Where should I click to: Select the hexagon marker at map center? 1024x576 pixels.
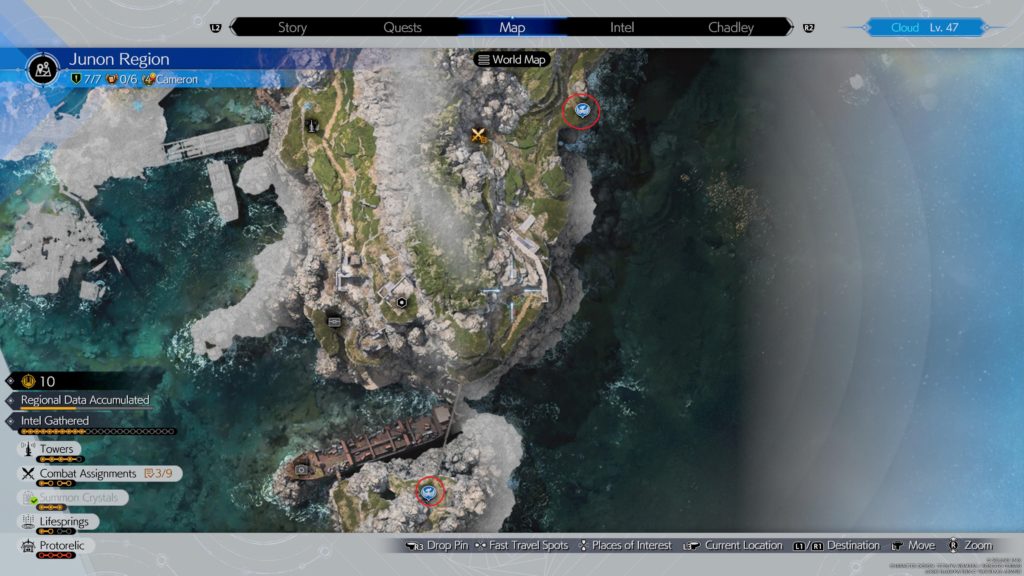(x=401, y=301)
